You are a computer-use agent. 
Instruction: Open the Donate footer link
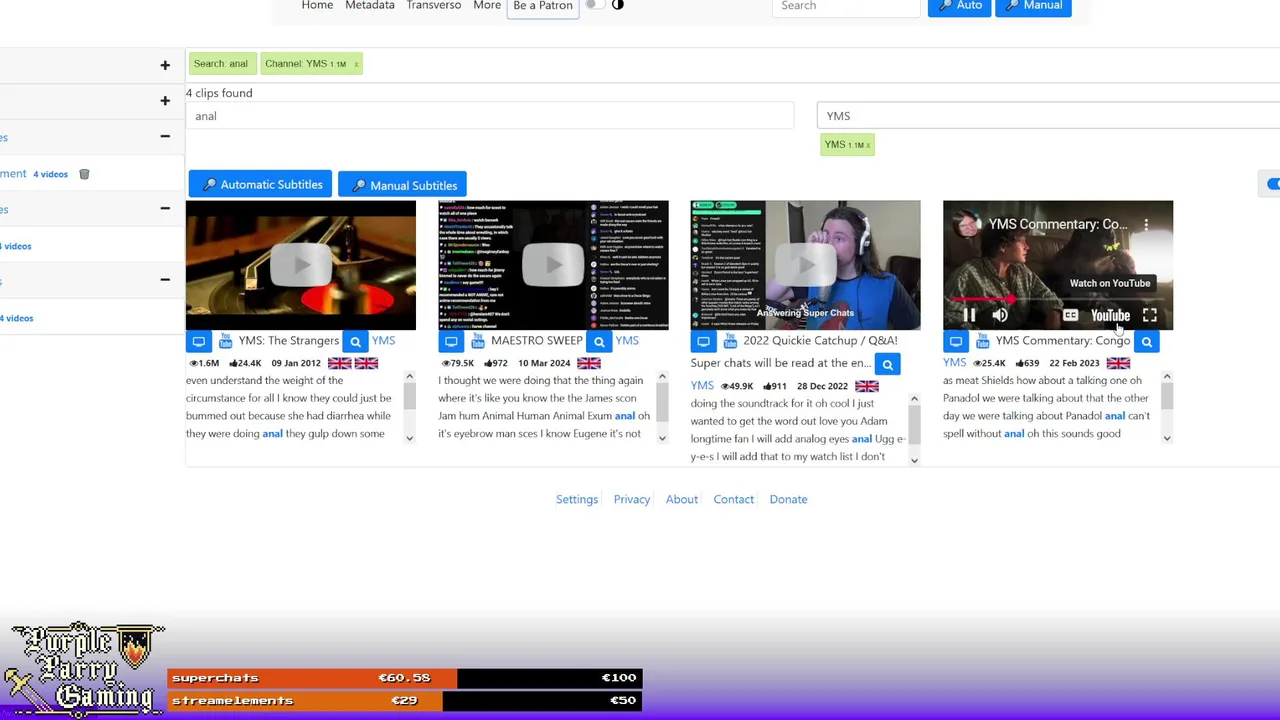pos(788,499)
